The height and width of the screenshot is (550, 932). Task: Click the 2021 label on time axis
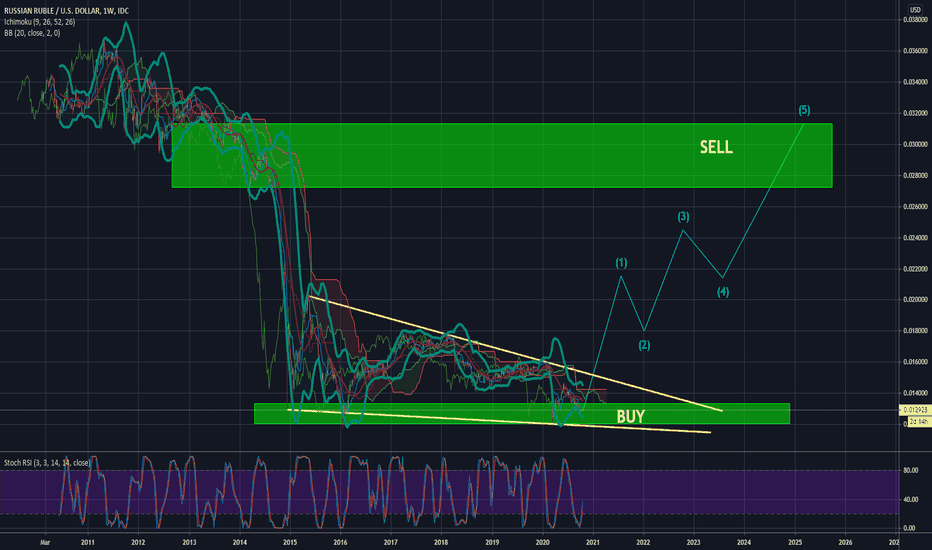(593, 542)
